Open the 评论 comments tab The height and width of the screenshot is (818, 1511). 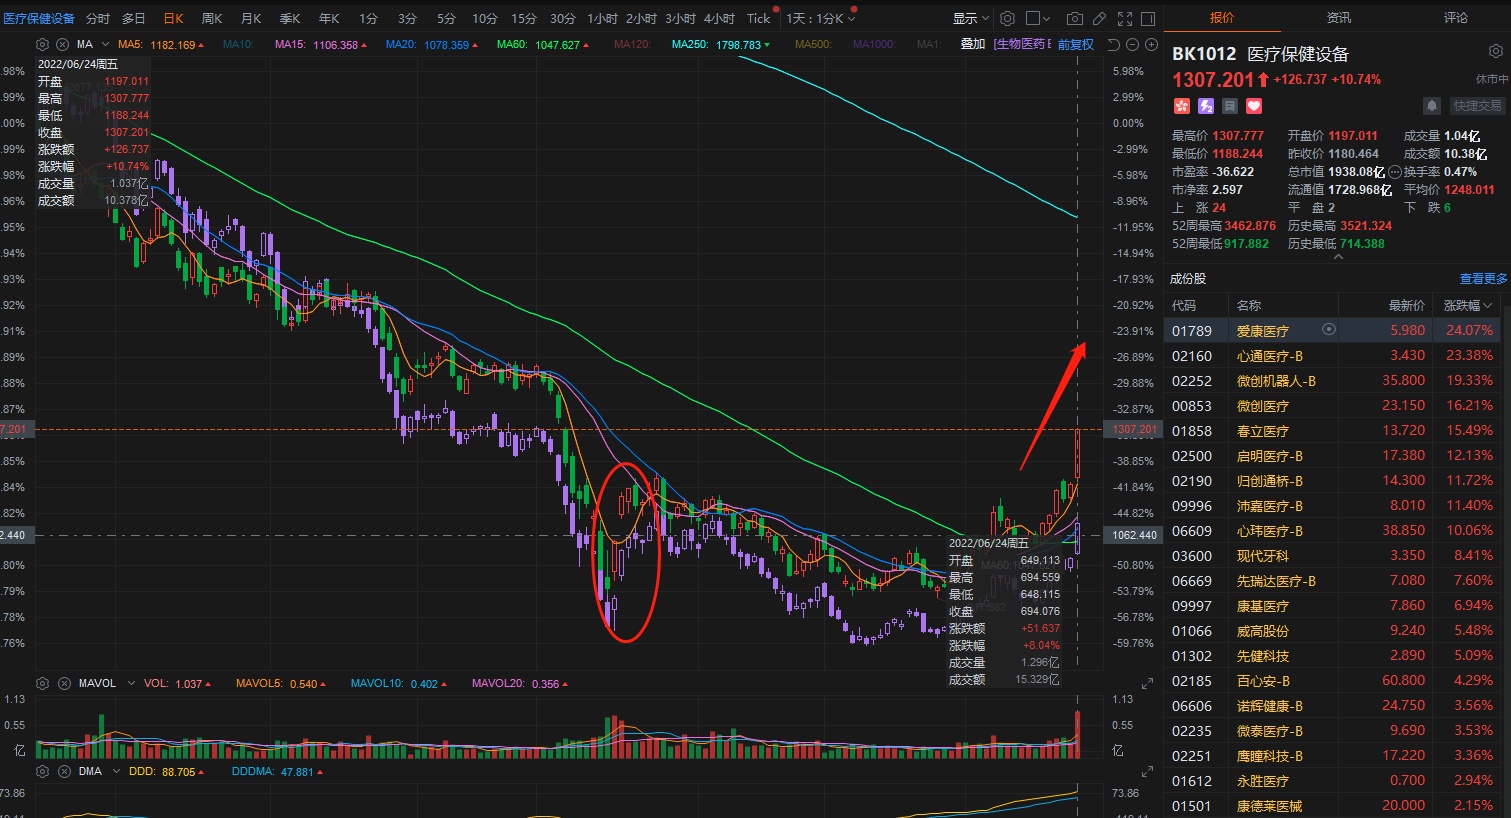1456,18
